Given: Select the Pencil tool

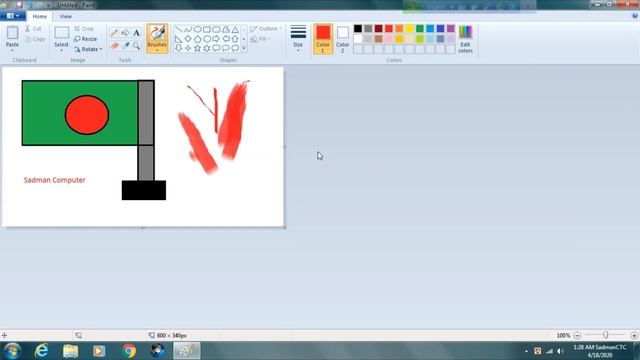Looking at the screenshot, I should click(x=114, y=33).
